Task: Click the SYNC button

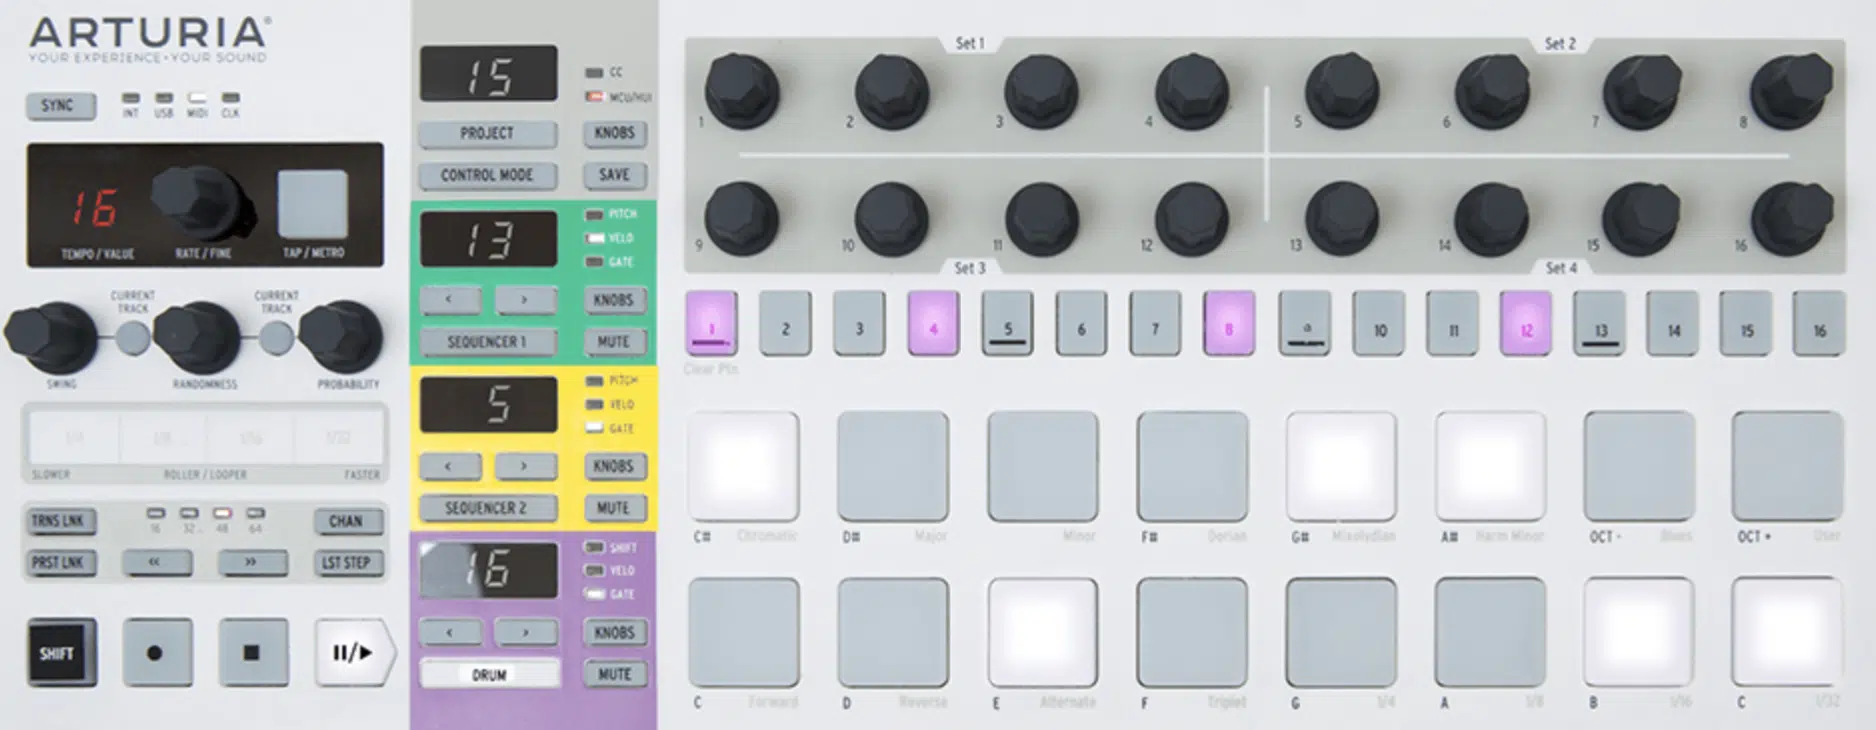Action: pos(62,106)
